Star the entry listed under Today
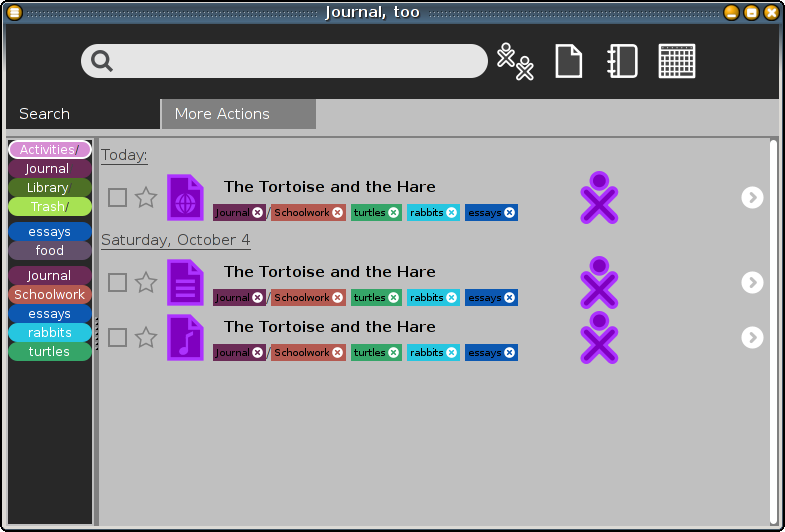The height and width of the screenshot is (532, 785). 146,198
